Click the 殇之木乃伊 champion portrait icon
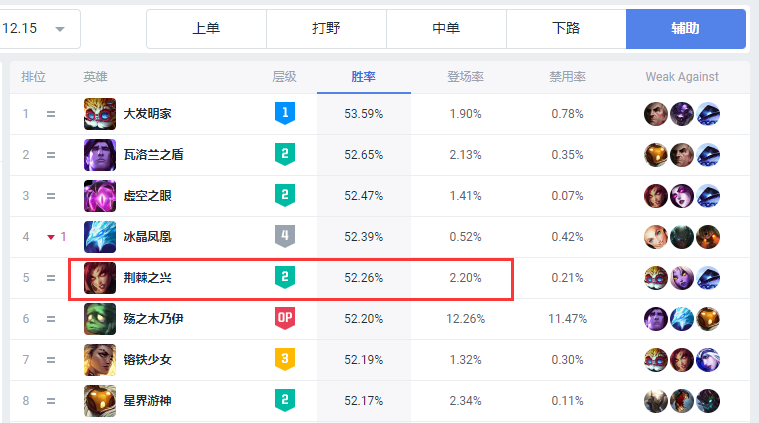 pyautogui.click(x=100, y=319)
